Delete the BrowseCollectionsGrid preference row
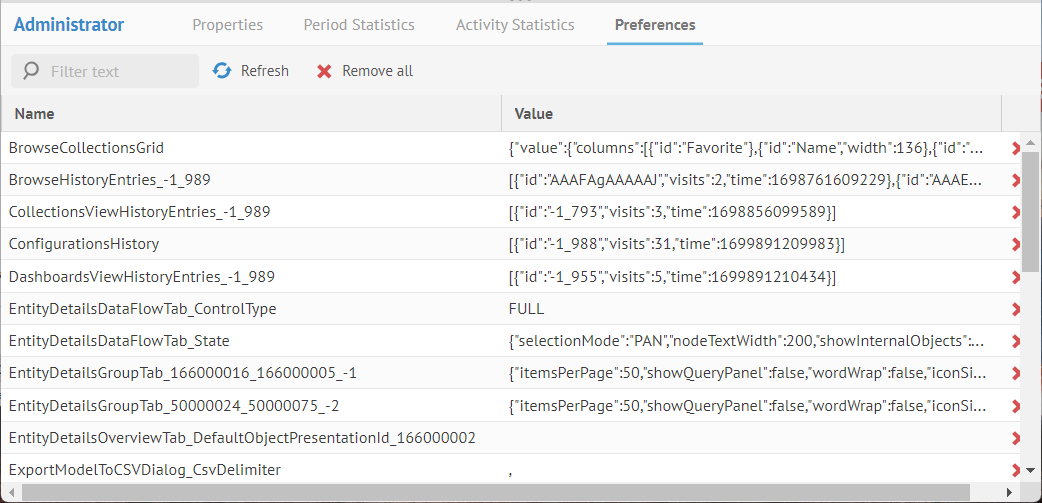1042x503 pixels. 1016,148
